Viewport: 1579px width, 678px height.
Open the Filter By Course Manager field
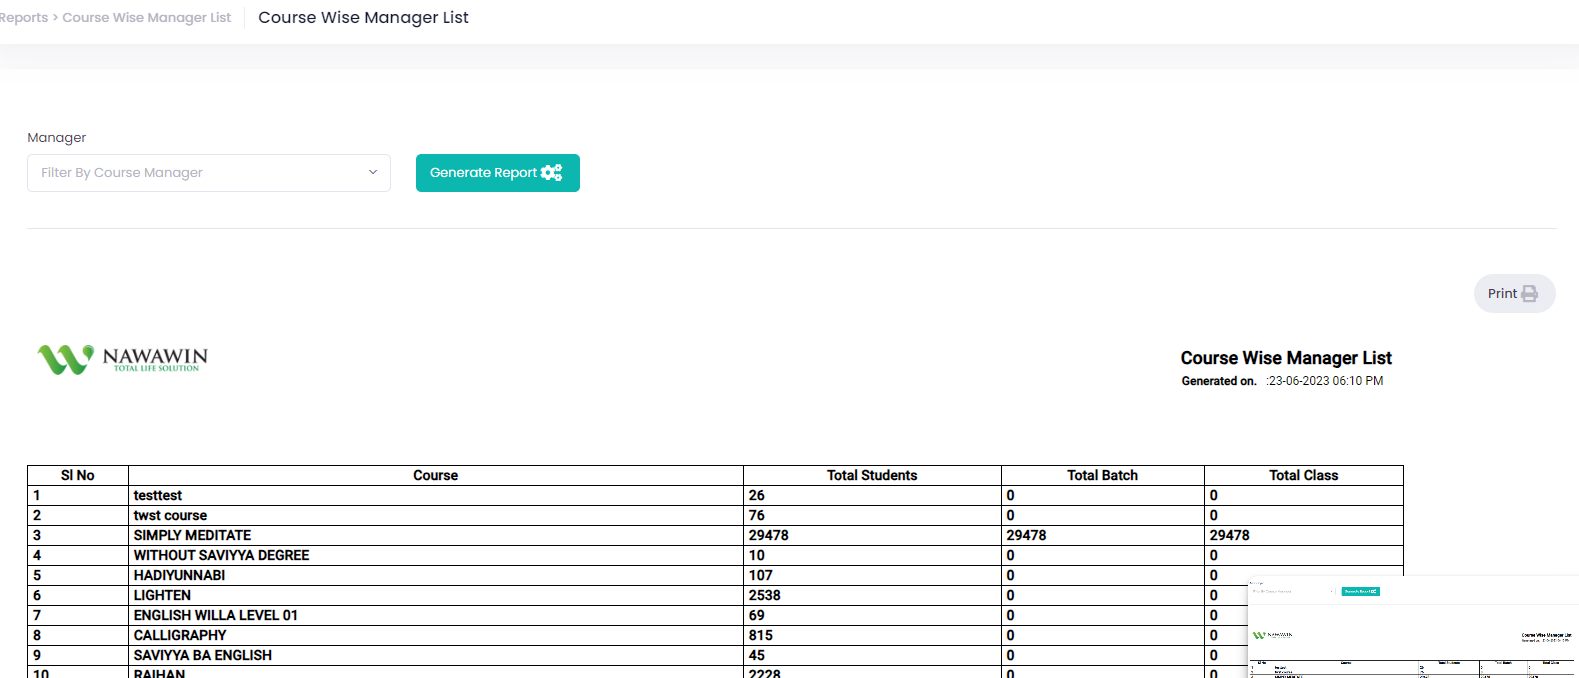[x=200, y=173]
